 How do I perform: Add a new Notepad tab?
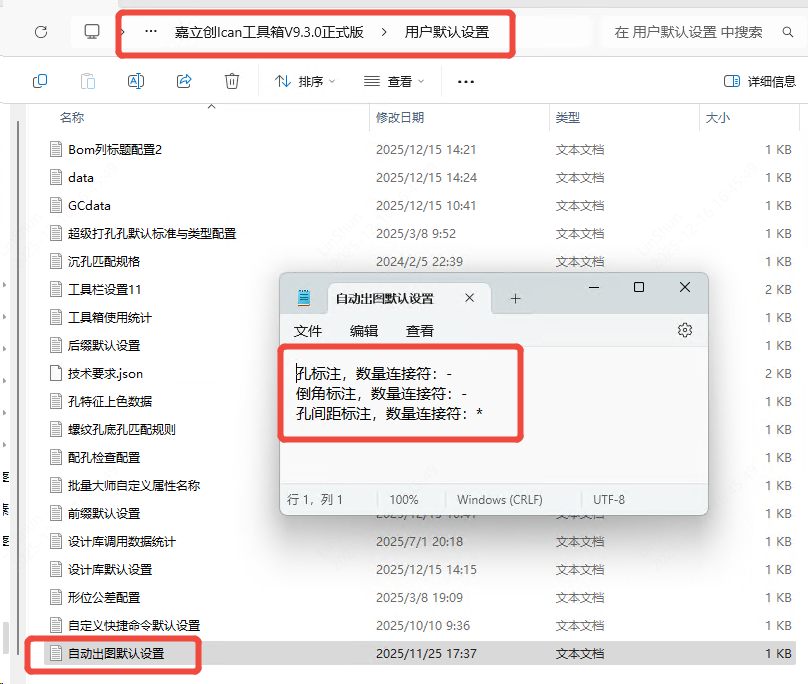pos(516,298)
